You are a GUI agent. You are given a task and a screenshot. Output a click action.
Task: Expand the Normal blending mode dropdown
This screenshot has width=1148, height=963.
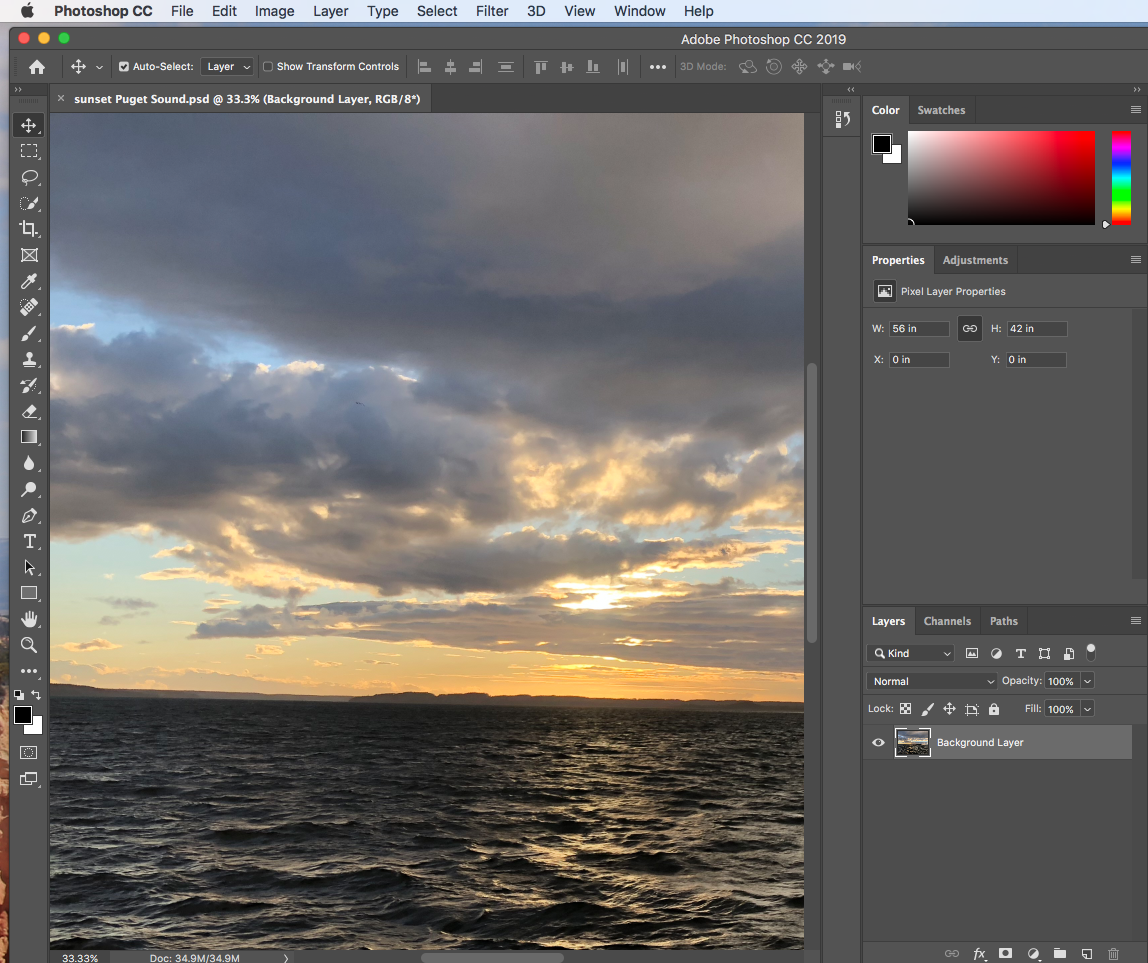pos(932,681)
